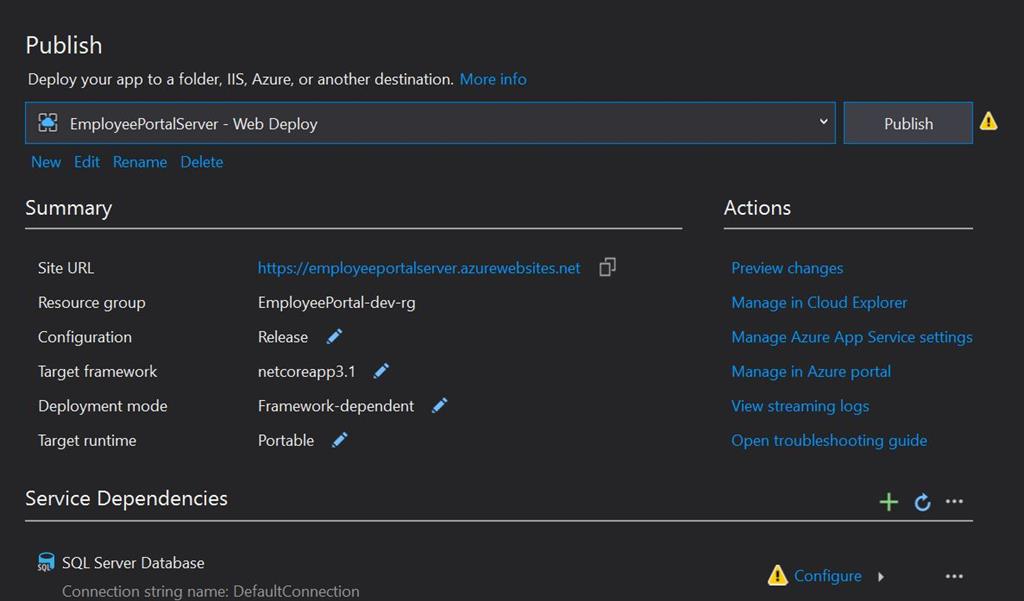1024x601 pixels.
Task: Edit Framework-dependent deployment mode pencil icon
Action: pyautogui.click(x=440, y=406)
